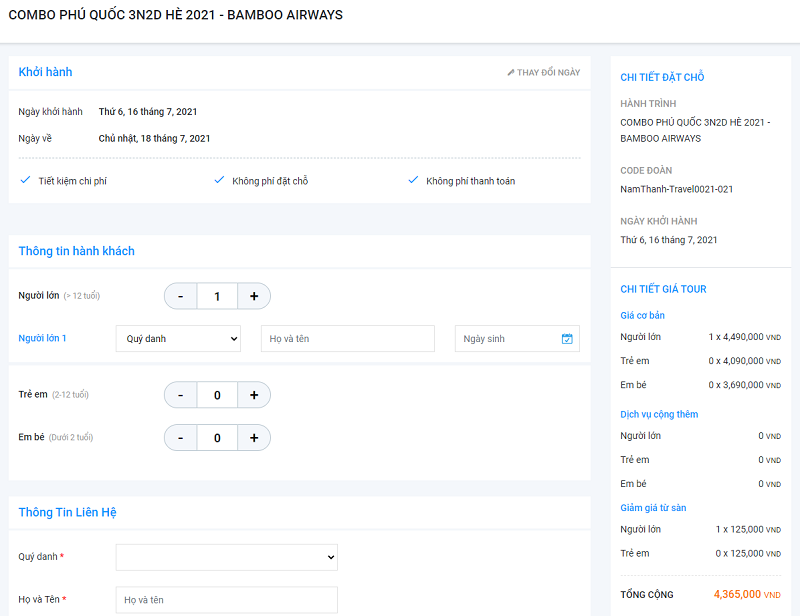Click the checkmark next to Không phí đặt chỗ
Viewport: 800px width, 616px height.
click(x=219, y=180)
